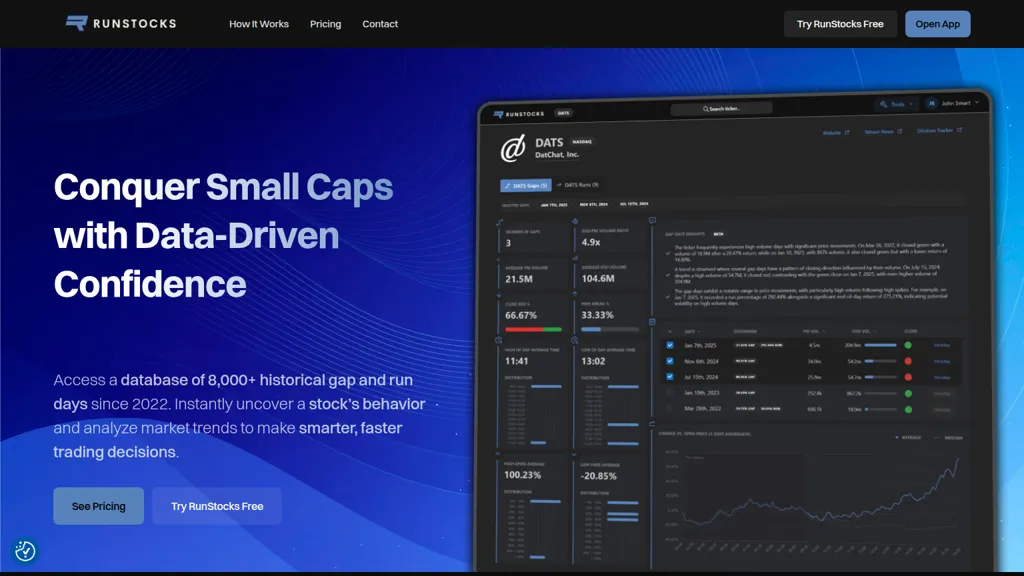Click the external-link icon beside Website

tap(847, 132)
